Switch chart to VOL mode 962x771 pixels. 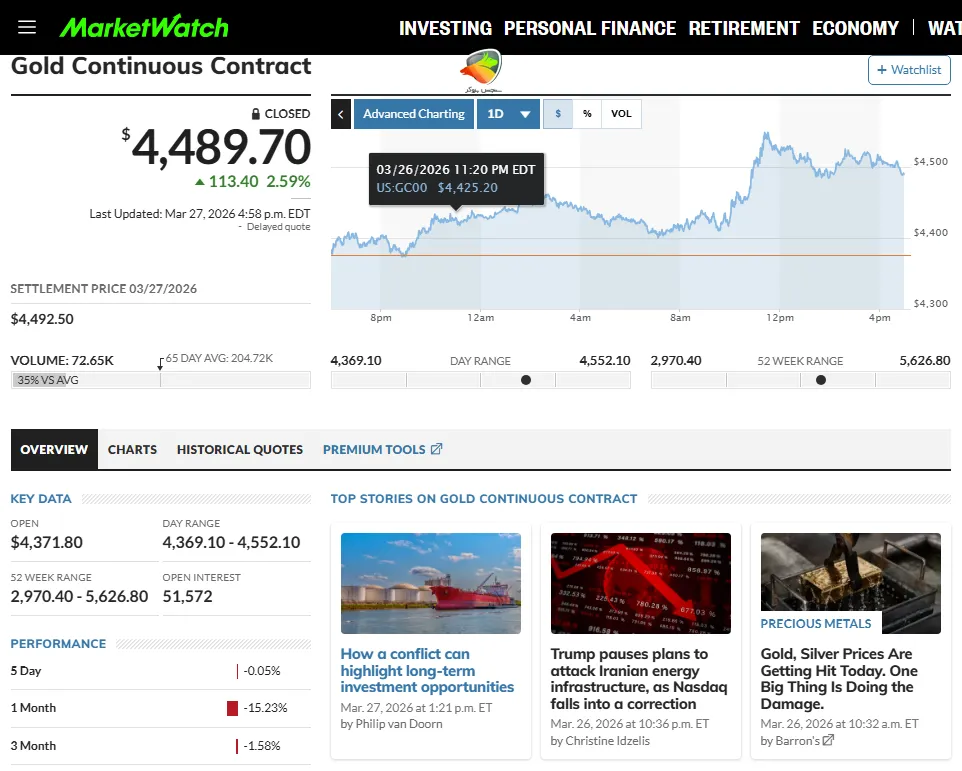click(x=621, y=114)
